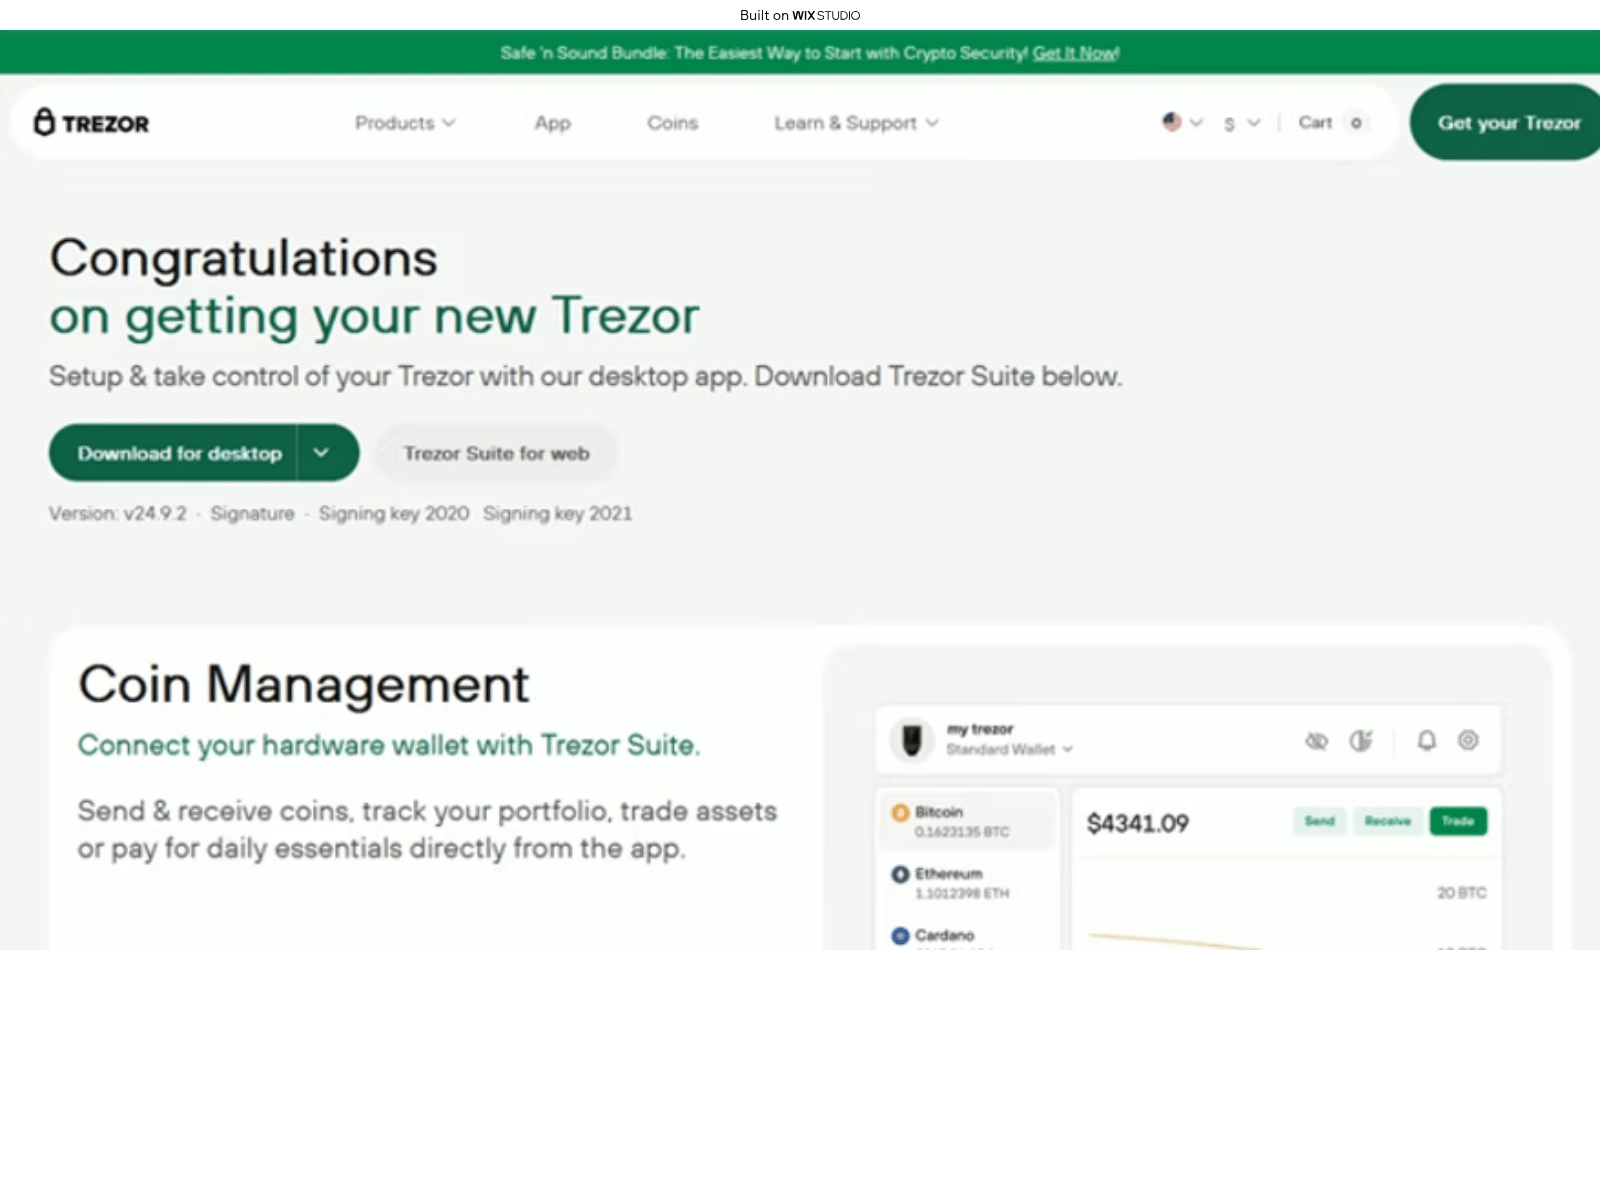Click the Bitcoin coin icon
The height and width of the screenshot is (1200, 1600).
point(900,812)
